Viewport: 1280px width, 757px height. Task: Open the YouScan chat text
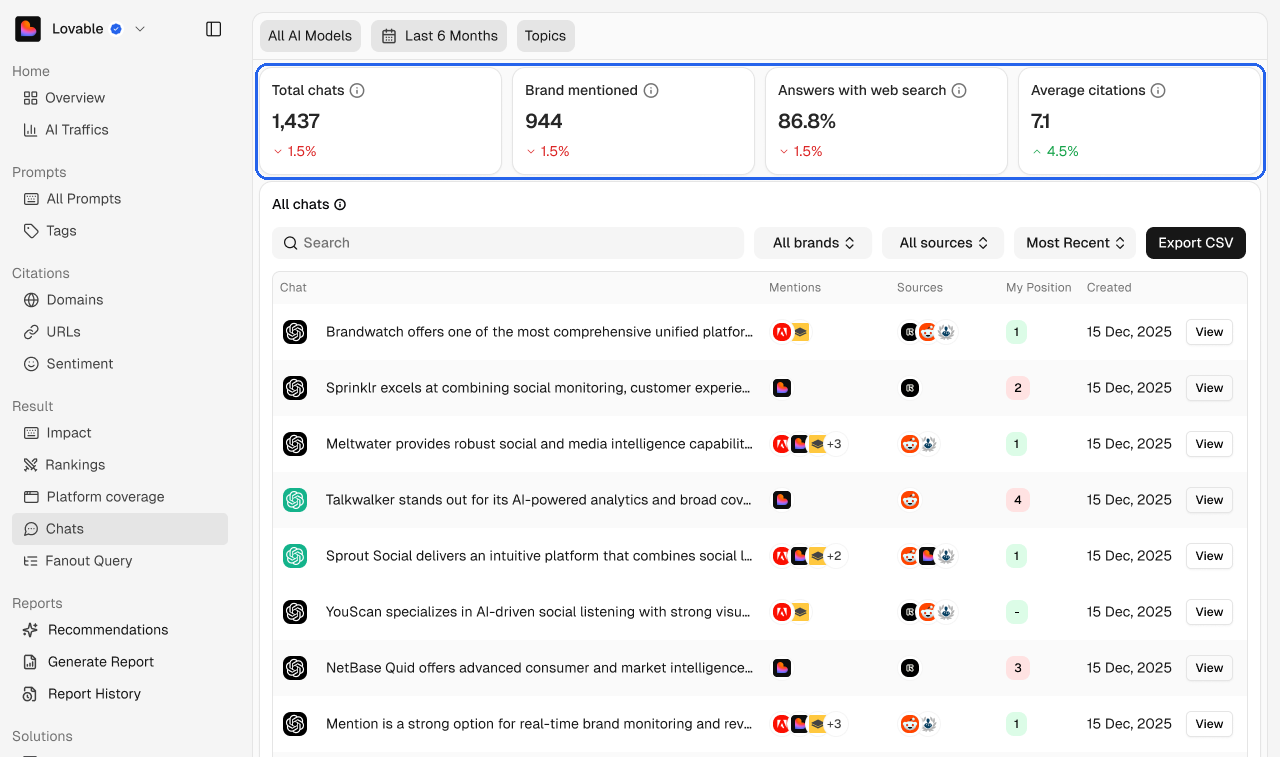(539, 612)
